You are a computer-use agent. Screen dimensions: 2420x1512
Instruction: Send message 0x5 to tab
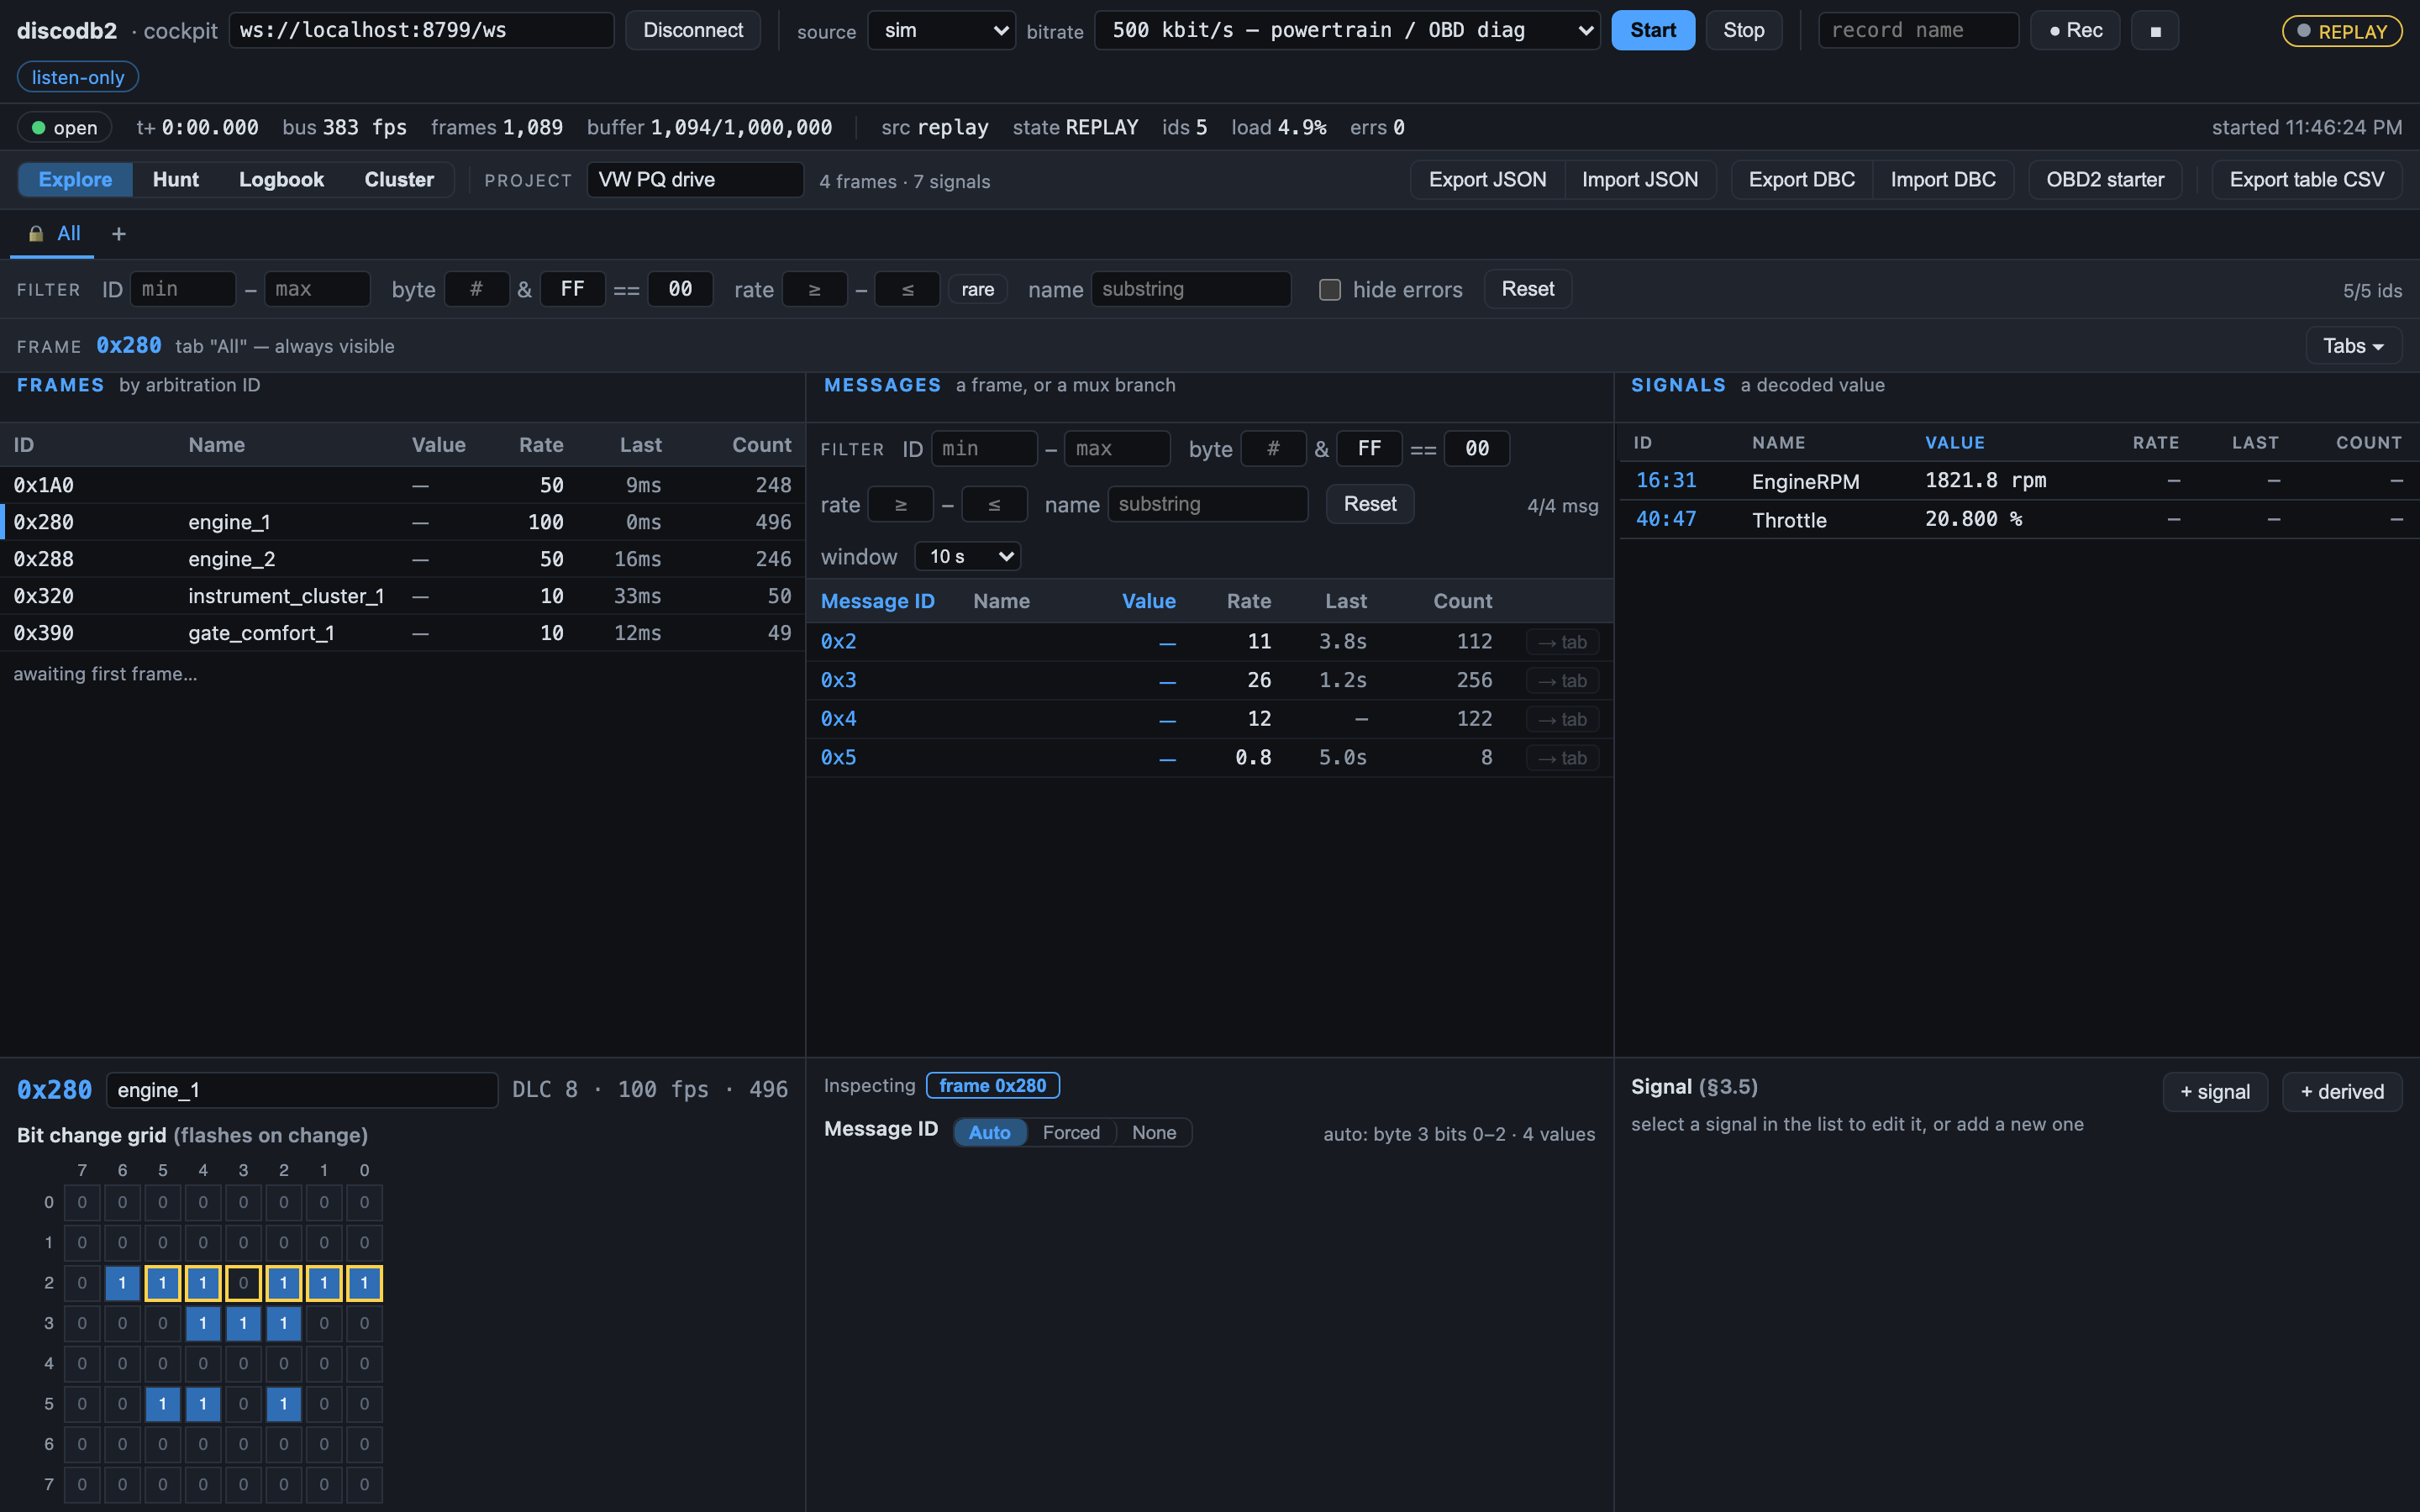point(1562,758)
